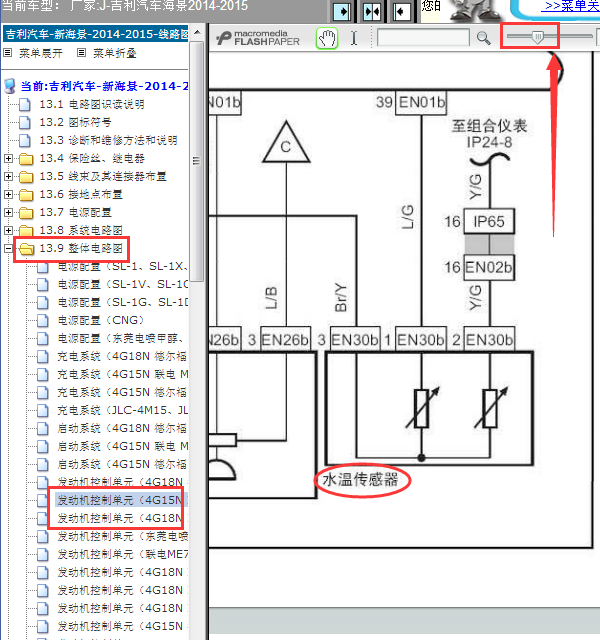The height and width of the screenshot is (640, 600).
Task: Open 电源配置（SL-1、SL-1X entry
Action: pos(122,267)
